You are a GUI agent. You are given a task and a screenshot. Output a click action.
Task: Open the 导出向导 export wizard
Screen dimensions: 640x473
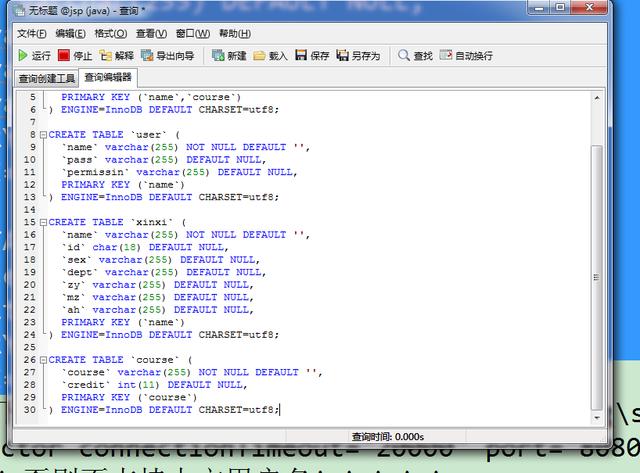(x=167, y=56)
